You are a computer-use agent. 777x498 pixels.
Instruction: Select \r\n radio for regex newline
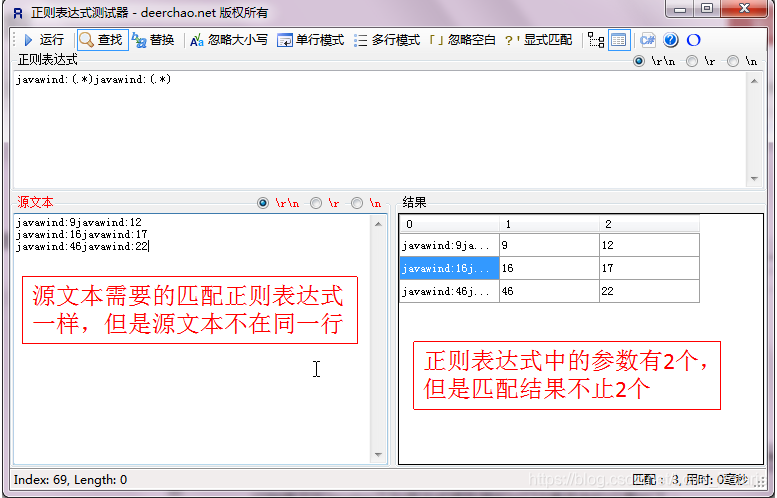[639, 61]
